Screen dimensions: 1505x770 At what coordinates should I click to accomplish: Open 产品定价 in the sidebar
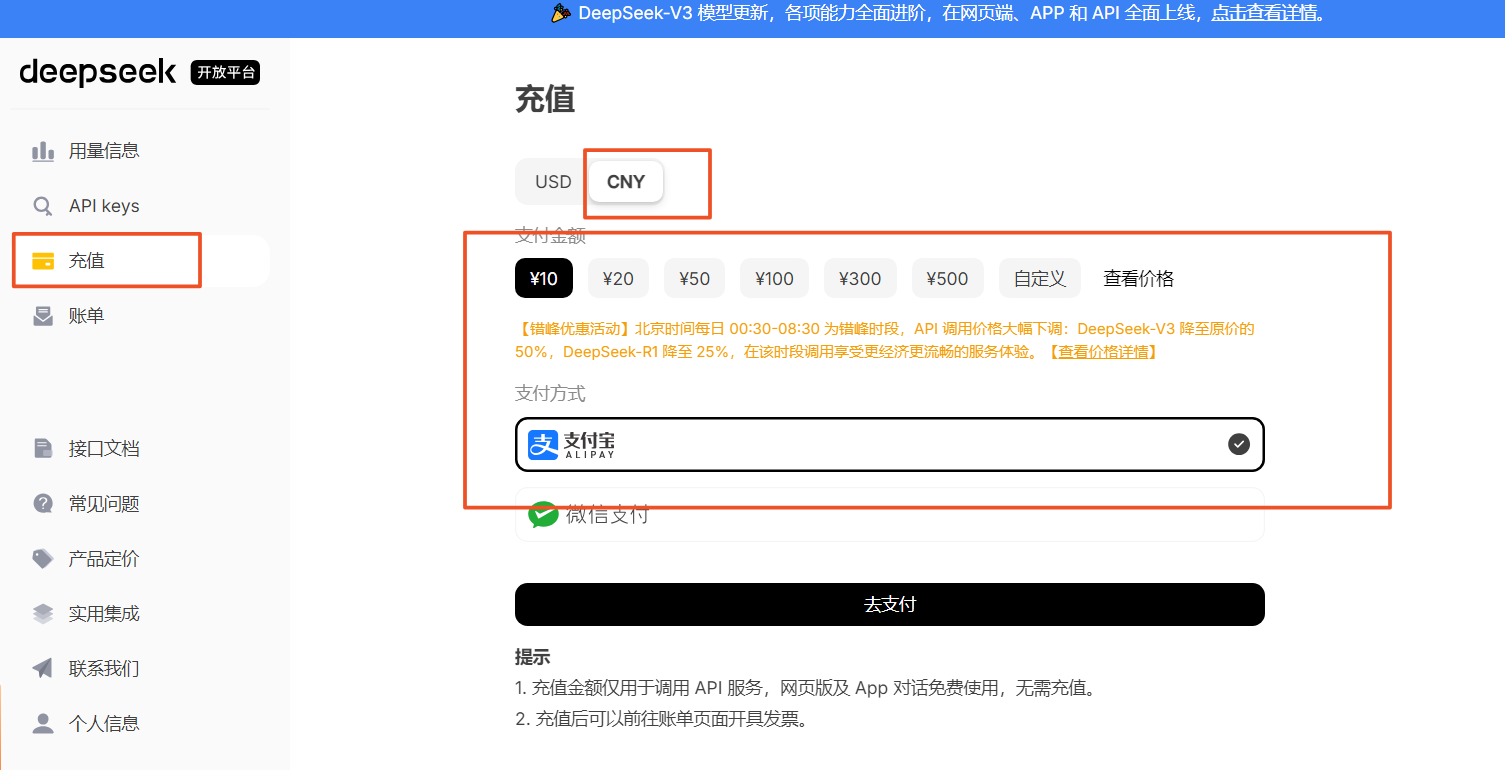141,558
